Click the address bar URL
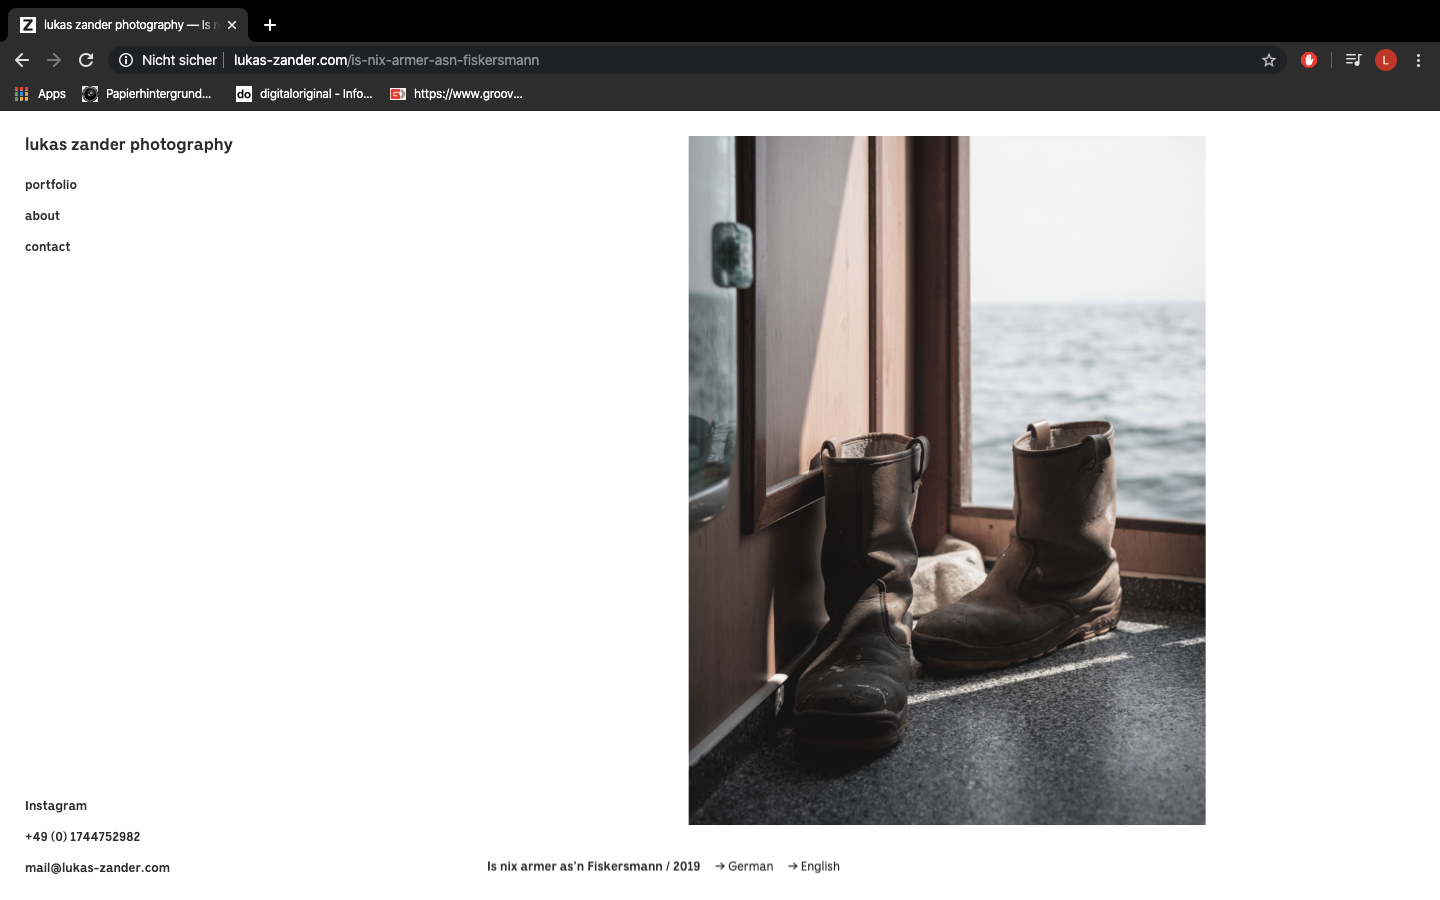 pos(386,60)
